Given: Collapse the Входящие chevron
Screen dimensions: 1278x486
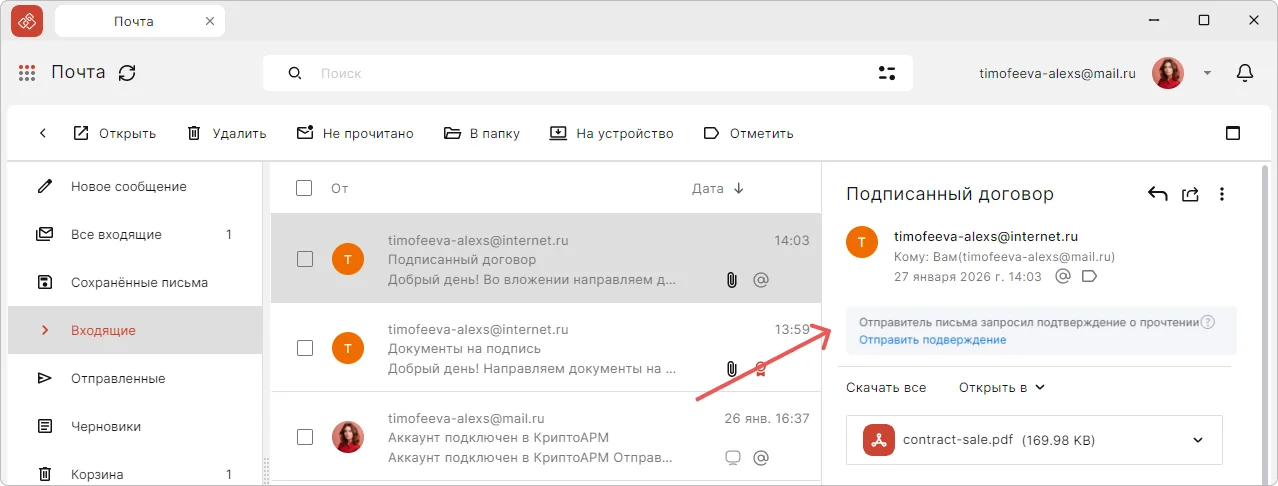Looking at the screenshot, I should (x=45, y=331).
